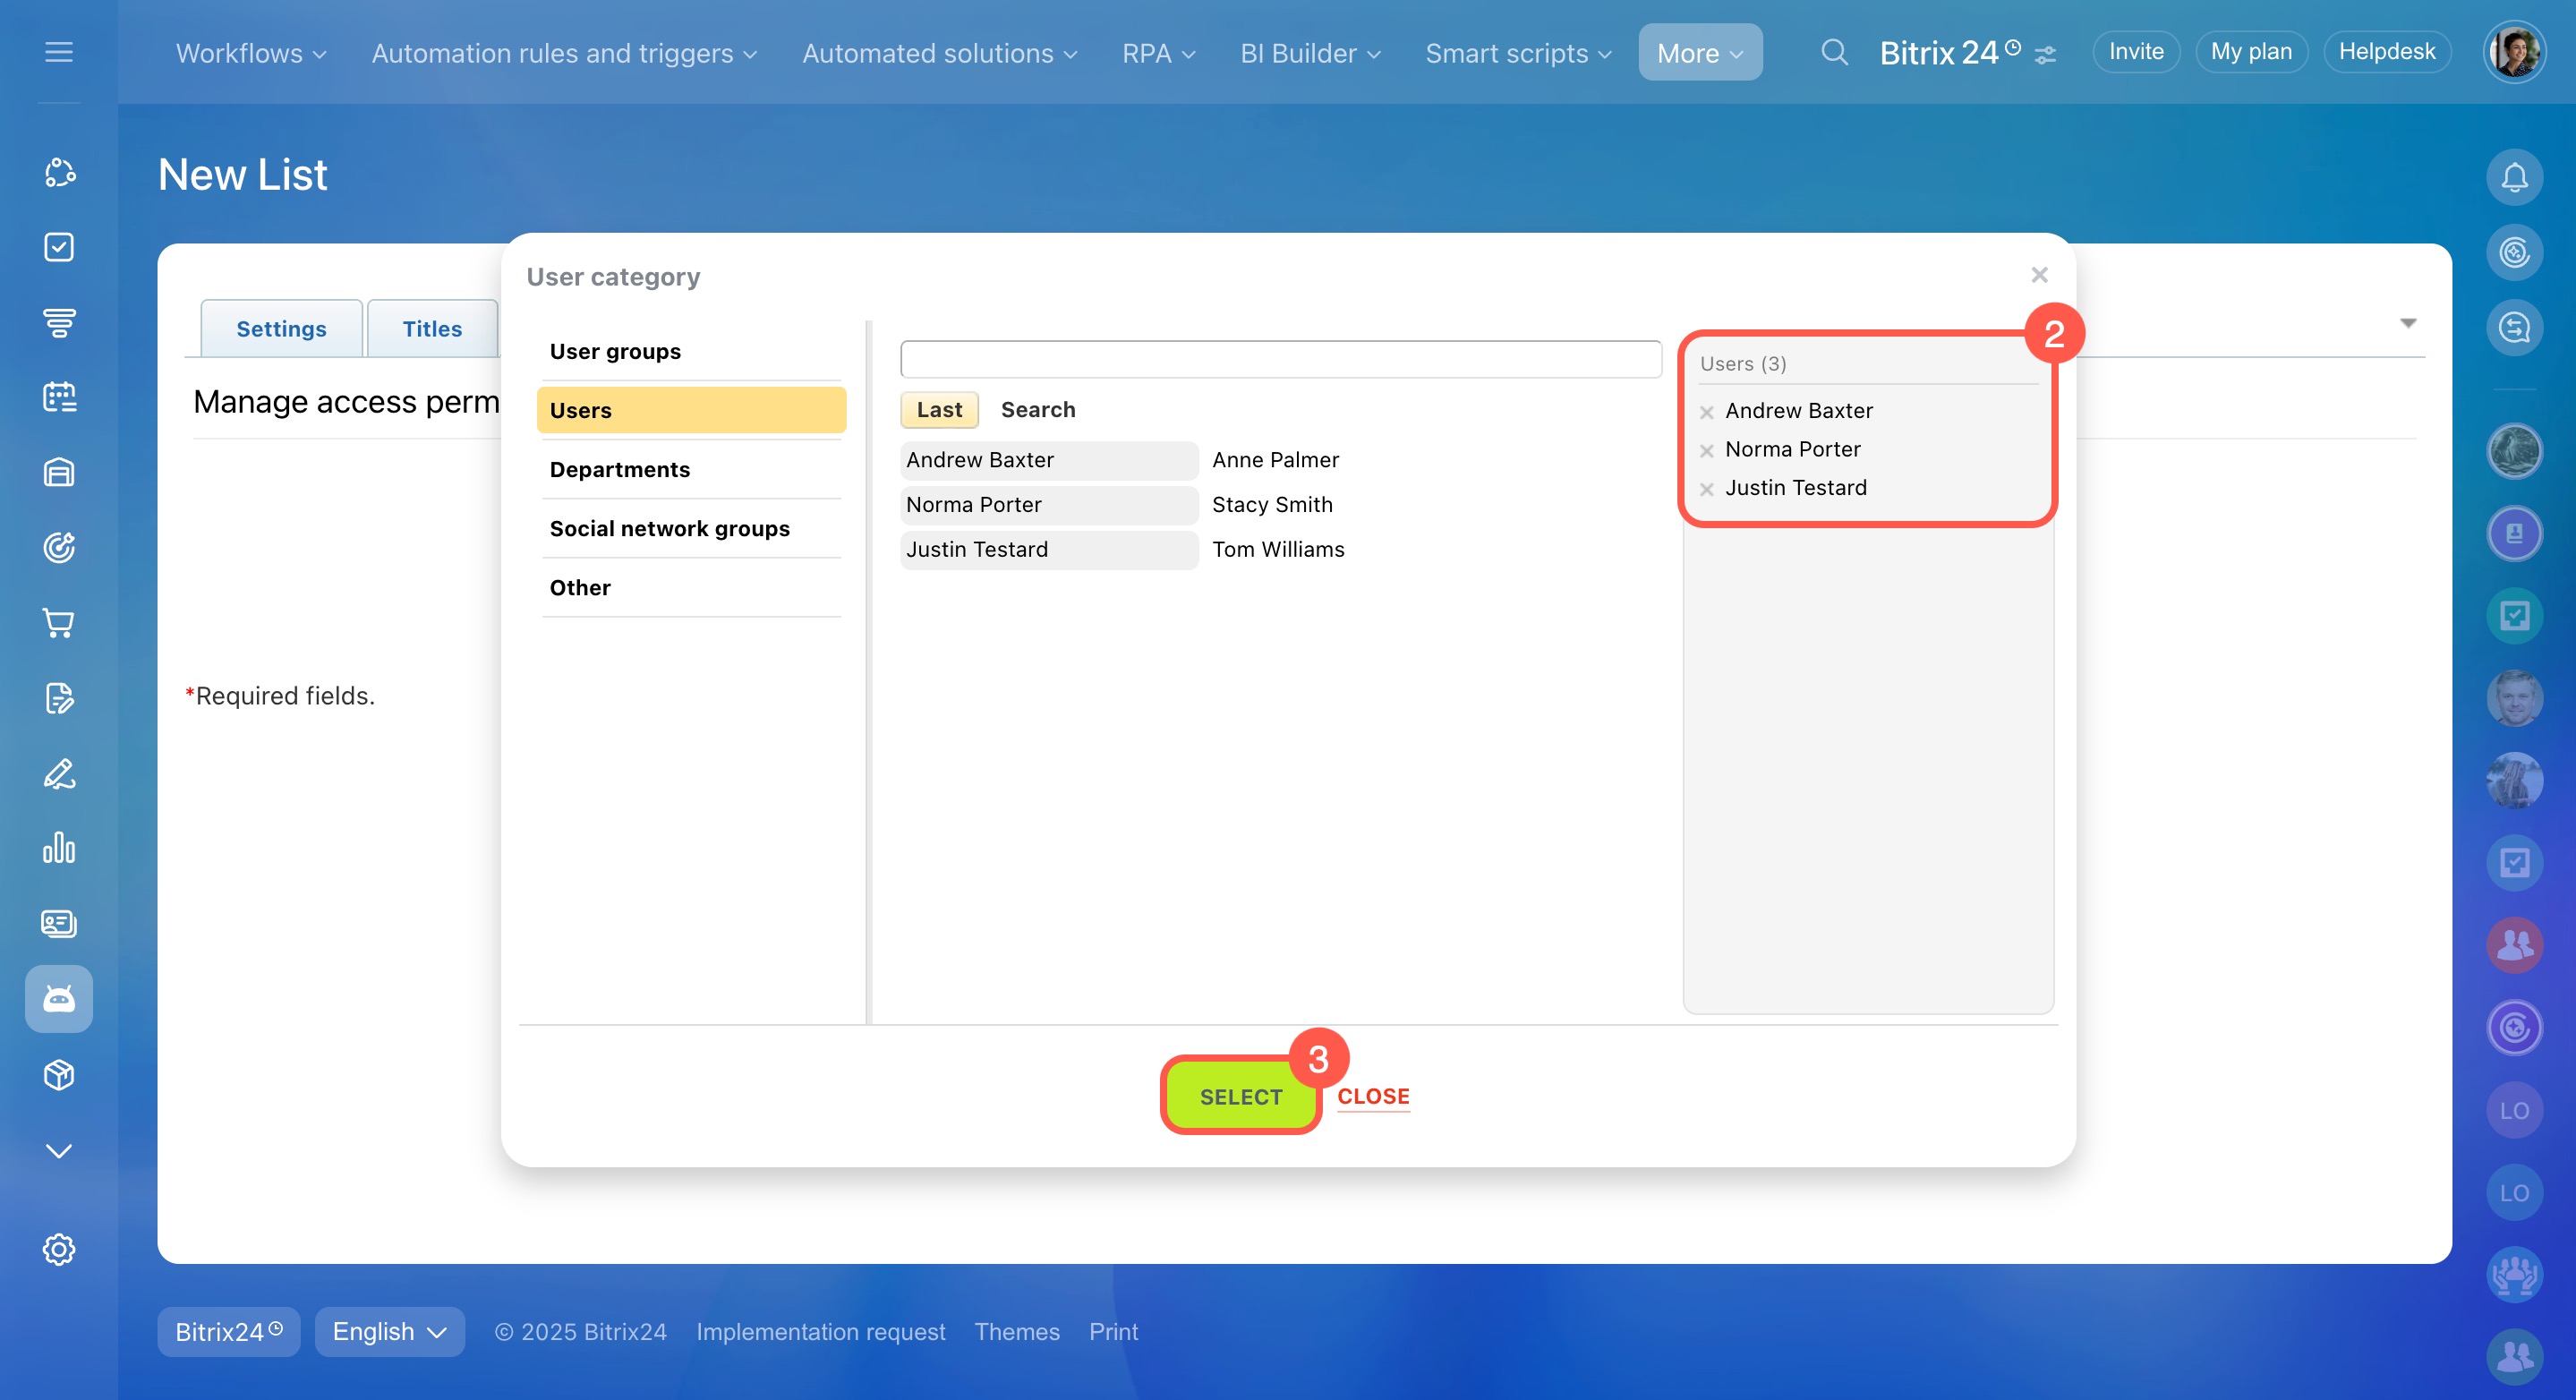Open My plan in header

tap(2250, 52)
